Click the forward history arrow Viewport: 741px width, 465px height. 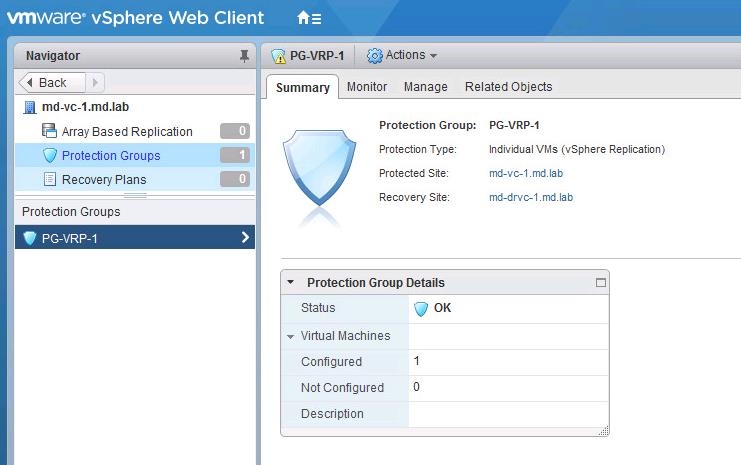coord(95,83)
